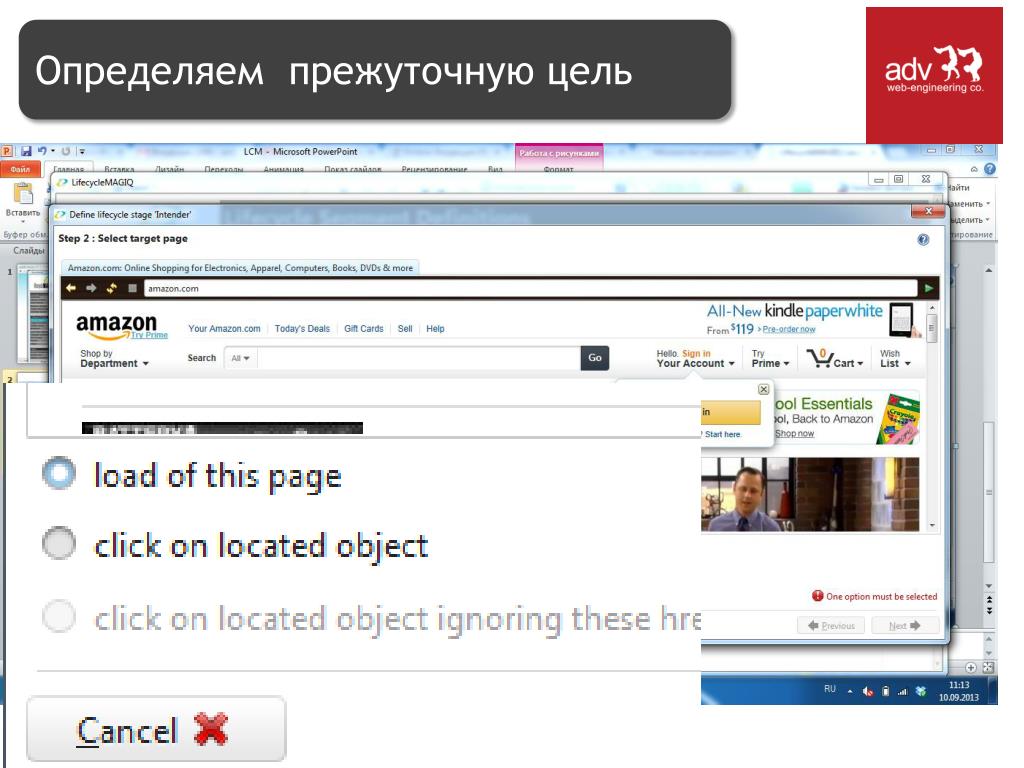
Task: Click the RU language indicator in taskbar
Action: (x=829, y=689)
